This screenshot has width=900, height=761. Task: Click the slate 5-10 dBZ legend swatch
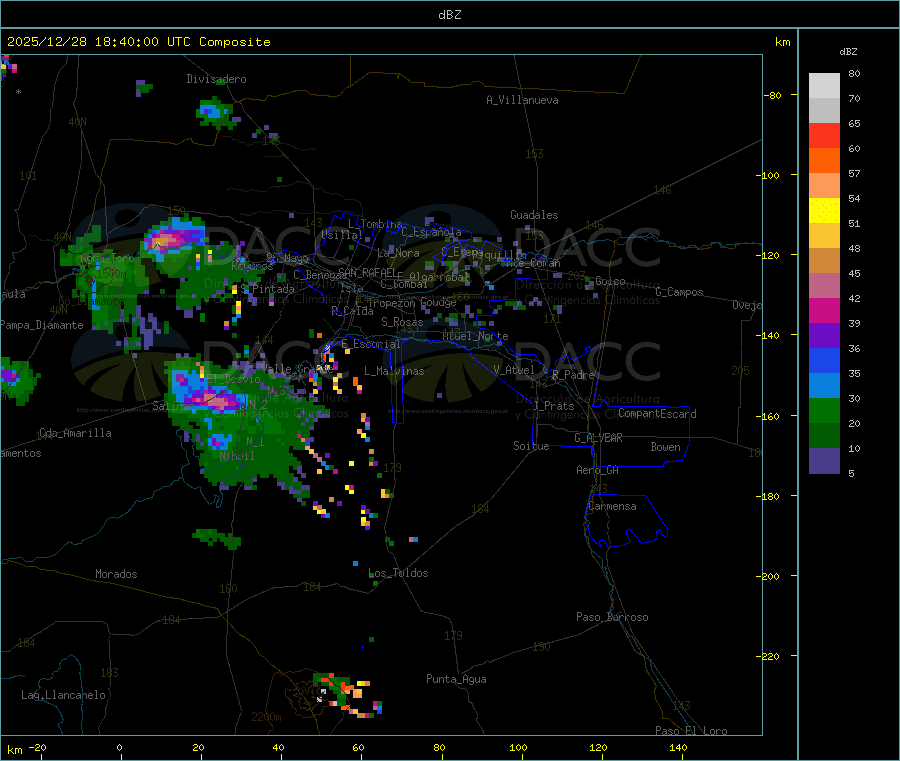824,461
